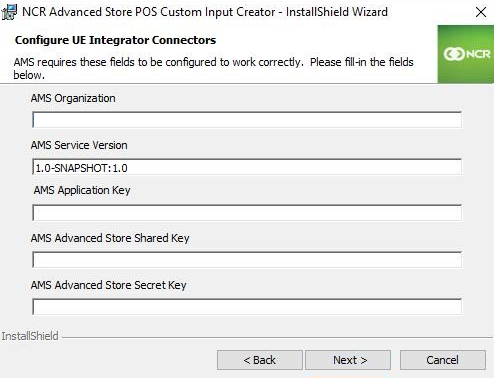The width and height of the screenshot is (494, 378).
Task: Click the AMS Advanced Store Shared Key label
Action: [x=110, y=238]
